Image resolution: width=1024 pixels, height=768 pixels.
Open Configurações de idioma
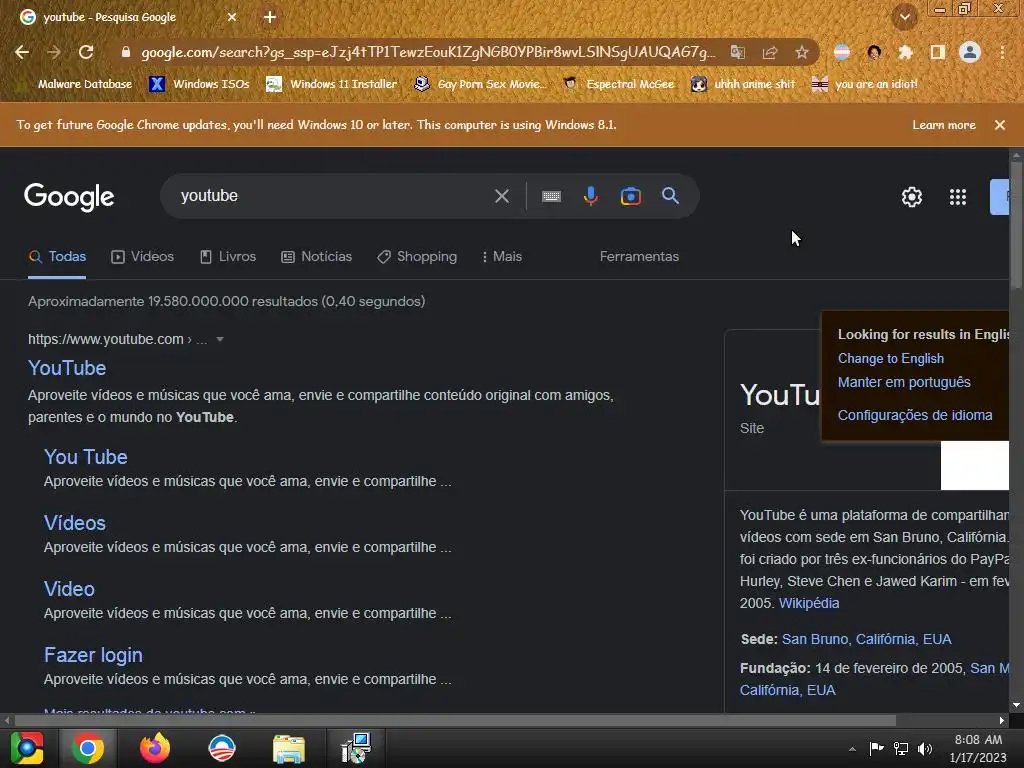[x=915, y=415]
